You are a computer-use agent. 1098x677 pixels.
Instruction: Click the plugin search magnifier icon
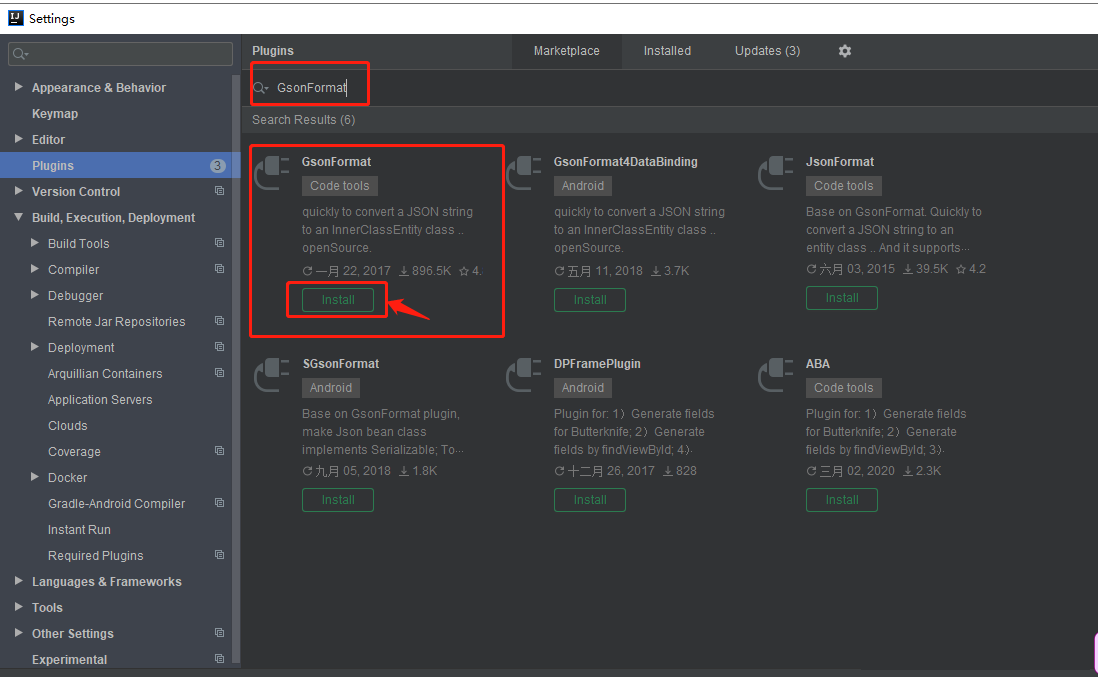click(x=260, y=88)
